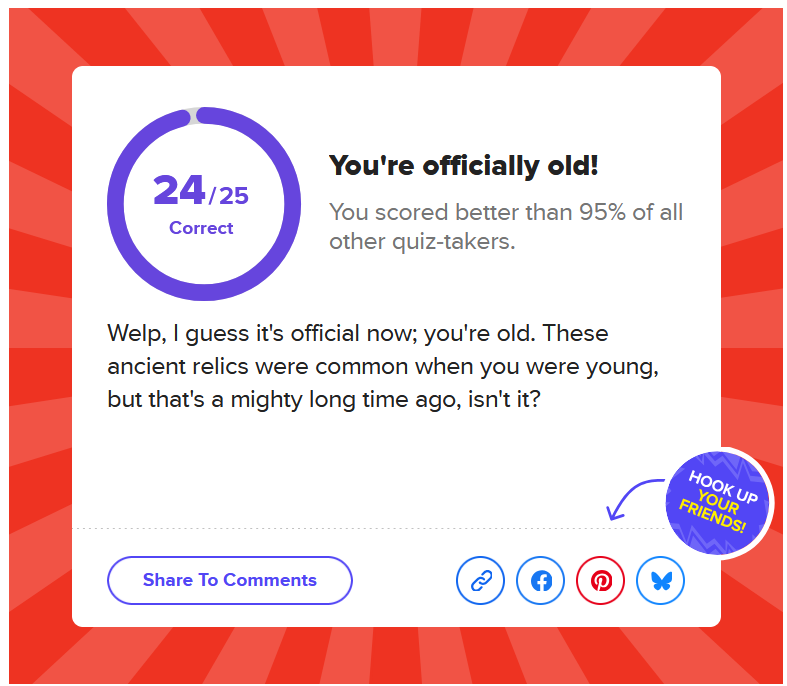Tap the Hook Up Your Friends badge
This screenshot has height=686, width=787.
point(717,503)
